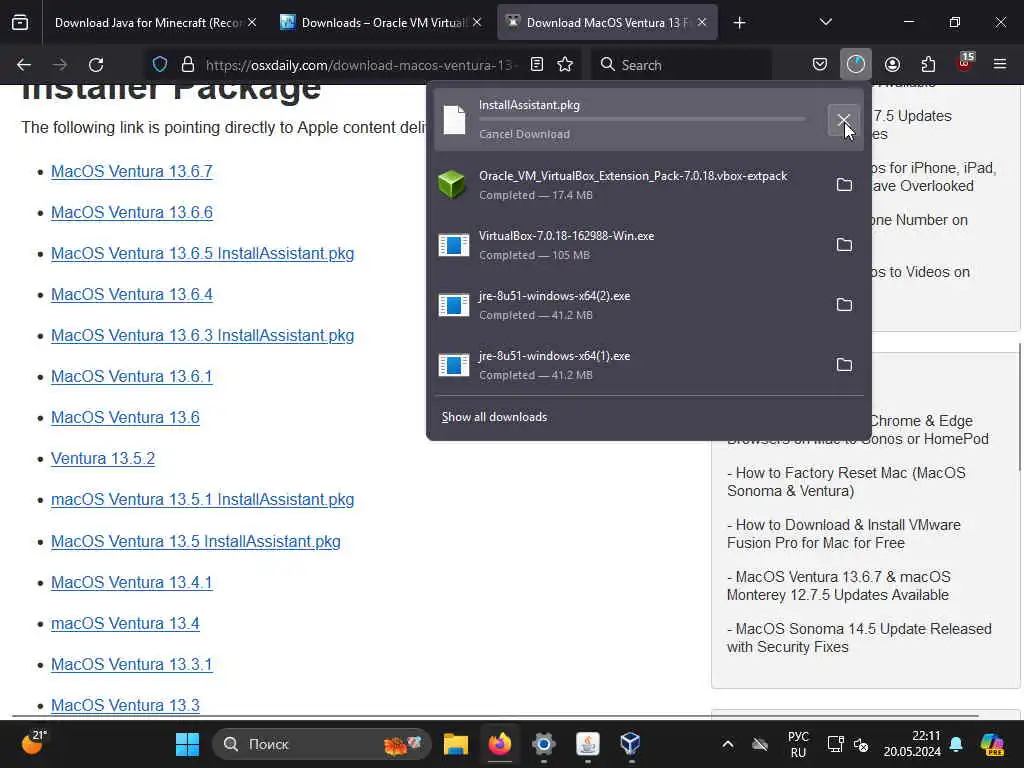Click the browser Search box
The height and width of the screenshot is (768, 1024).
(x=681, y=65)
